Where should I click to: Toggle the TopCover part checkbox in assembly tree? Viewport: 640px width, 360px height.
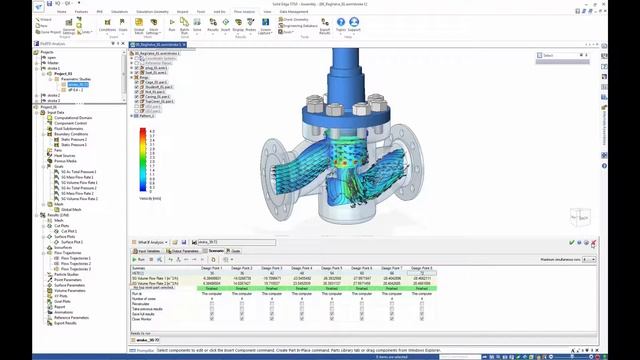[137, 101]
